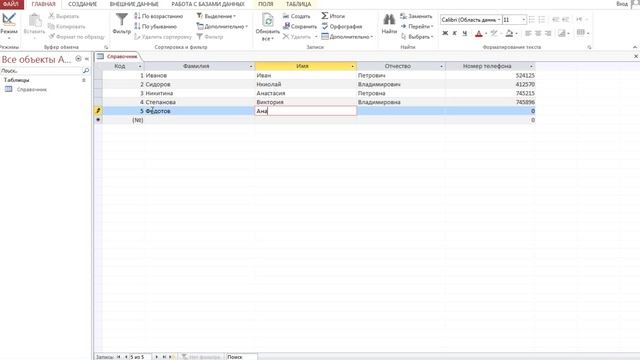Click the Вход sign-in link
Viewport: 640px width, 360px height.
coord(622,4)
